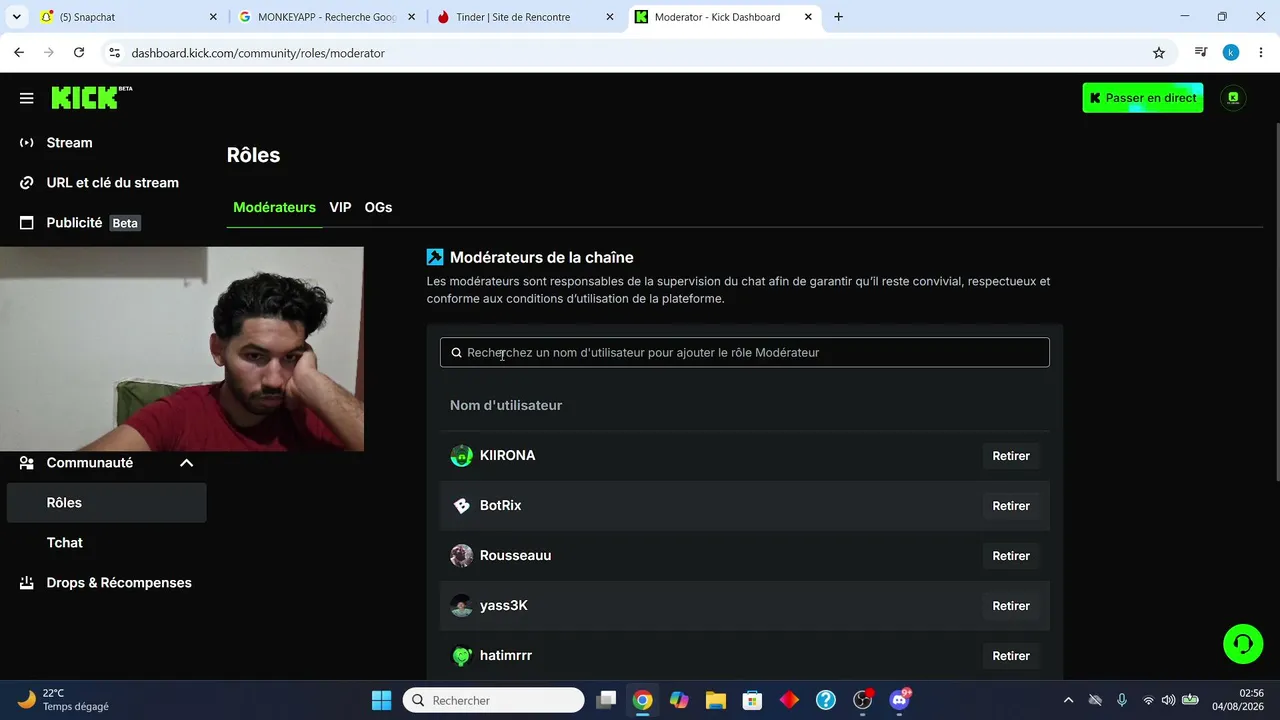Open the Windows Start menu
This screenshot has height=720, width=1280.
[x=381, y=700]
